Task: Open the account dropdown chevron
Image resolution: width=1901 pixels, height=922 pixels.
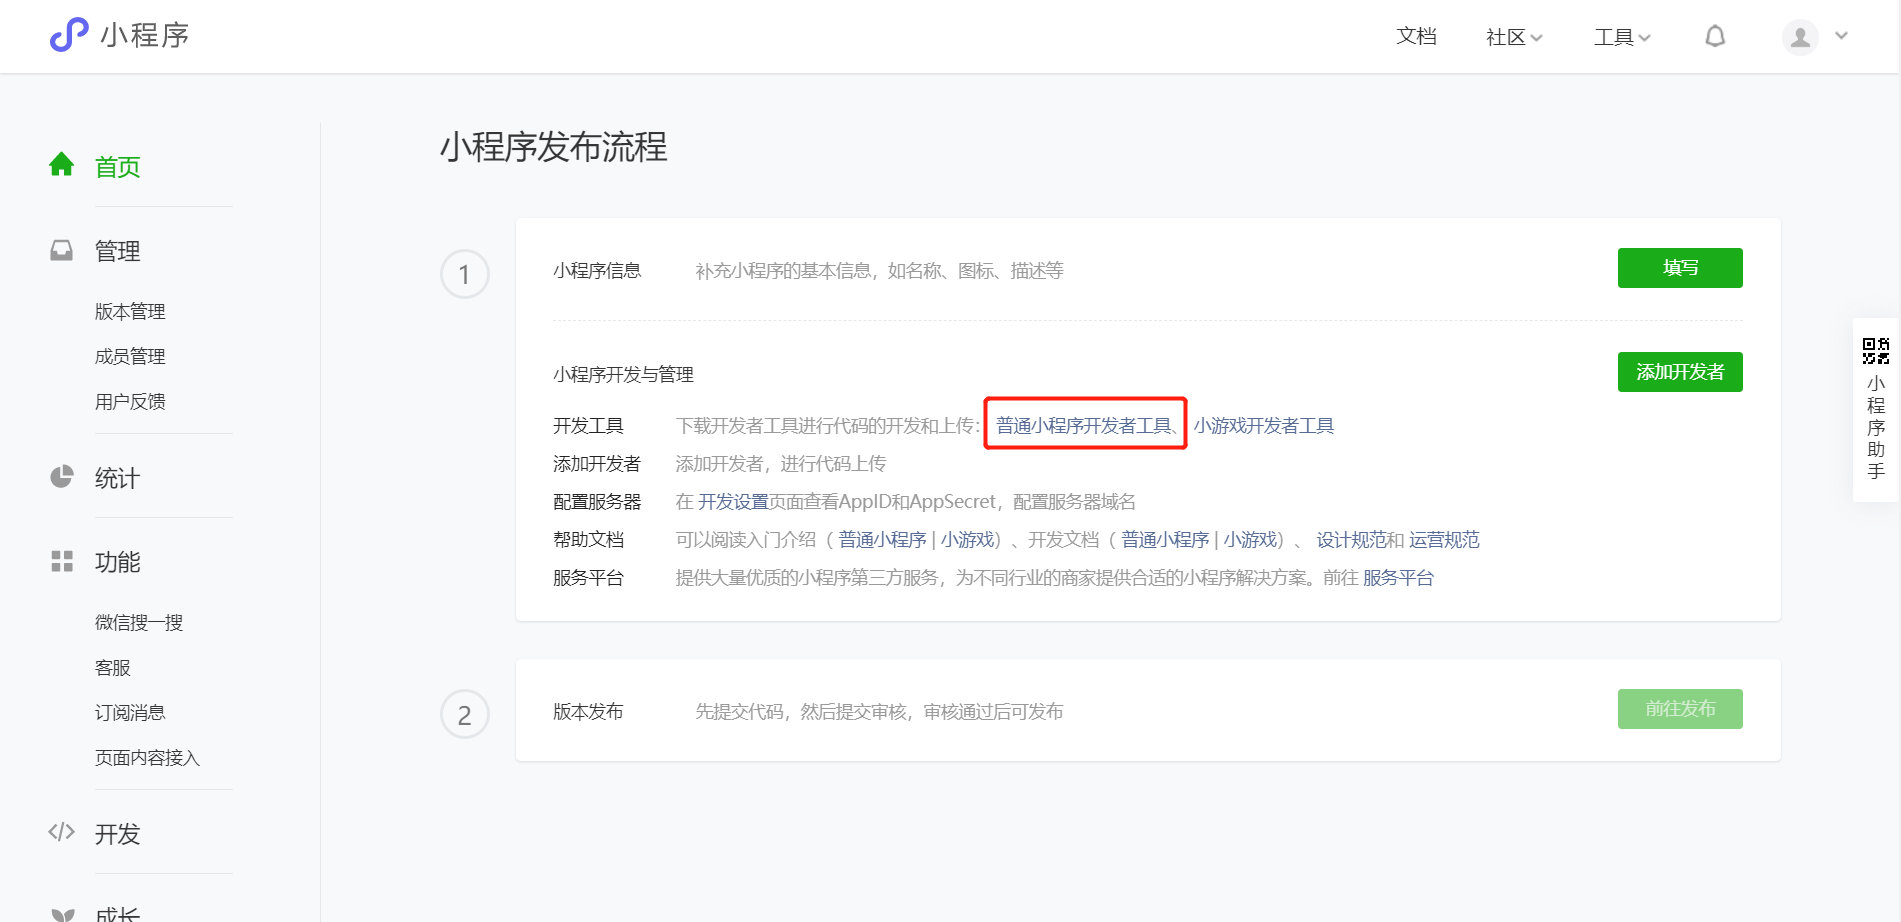Action: coord(1841,36)
